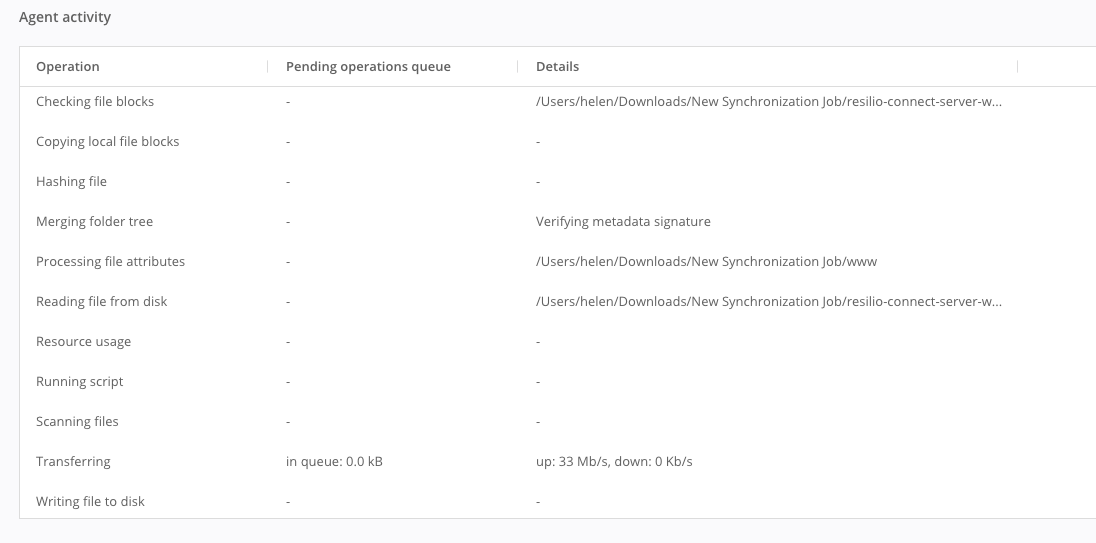Select the Copying local file blocks operation
Viewport: 1096px width, 543px height.
(x=107, y=142)
